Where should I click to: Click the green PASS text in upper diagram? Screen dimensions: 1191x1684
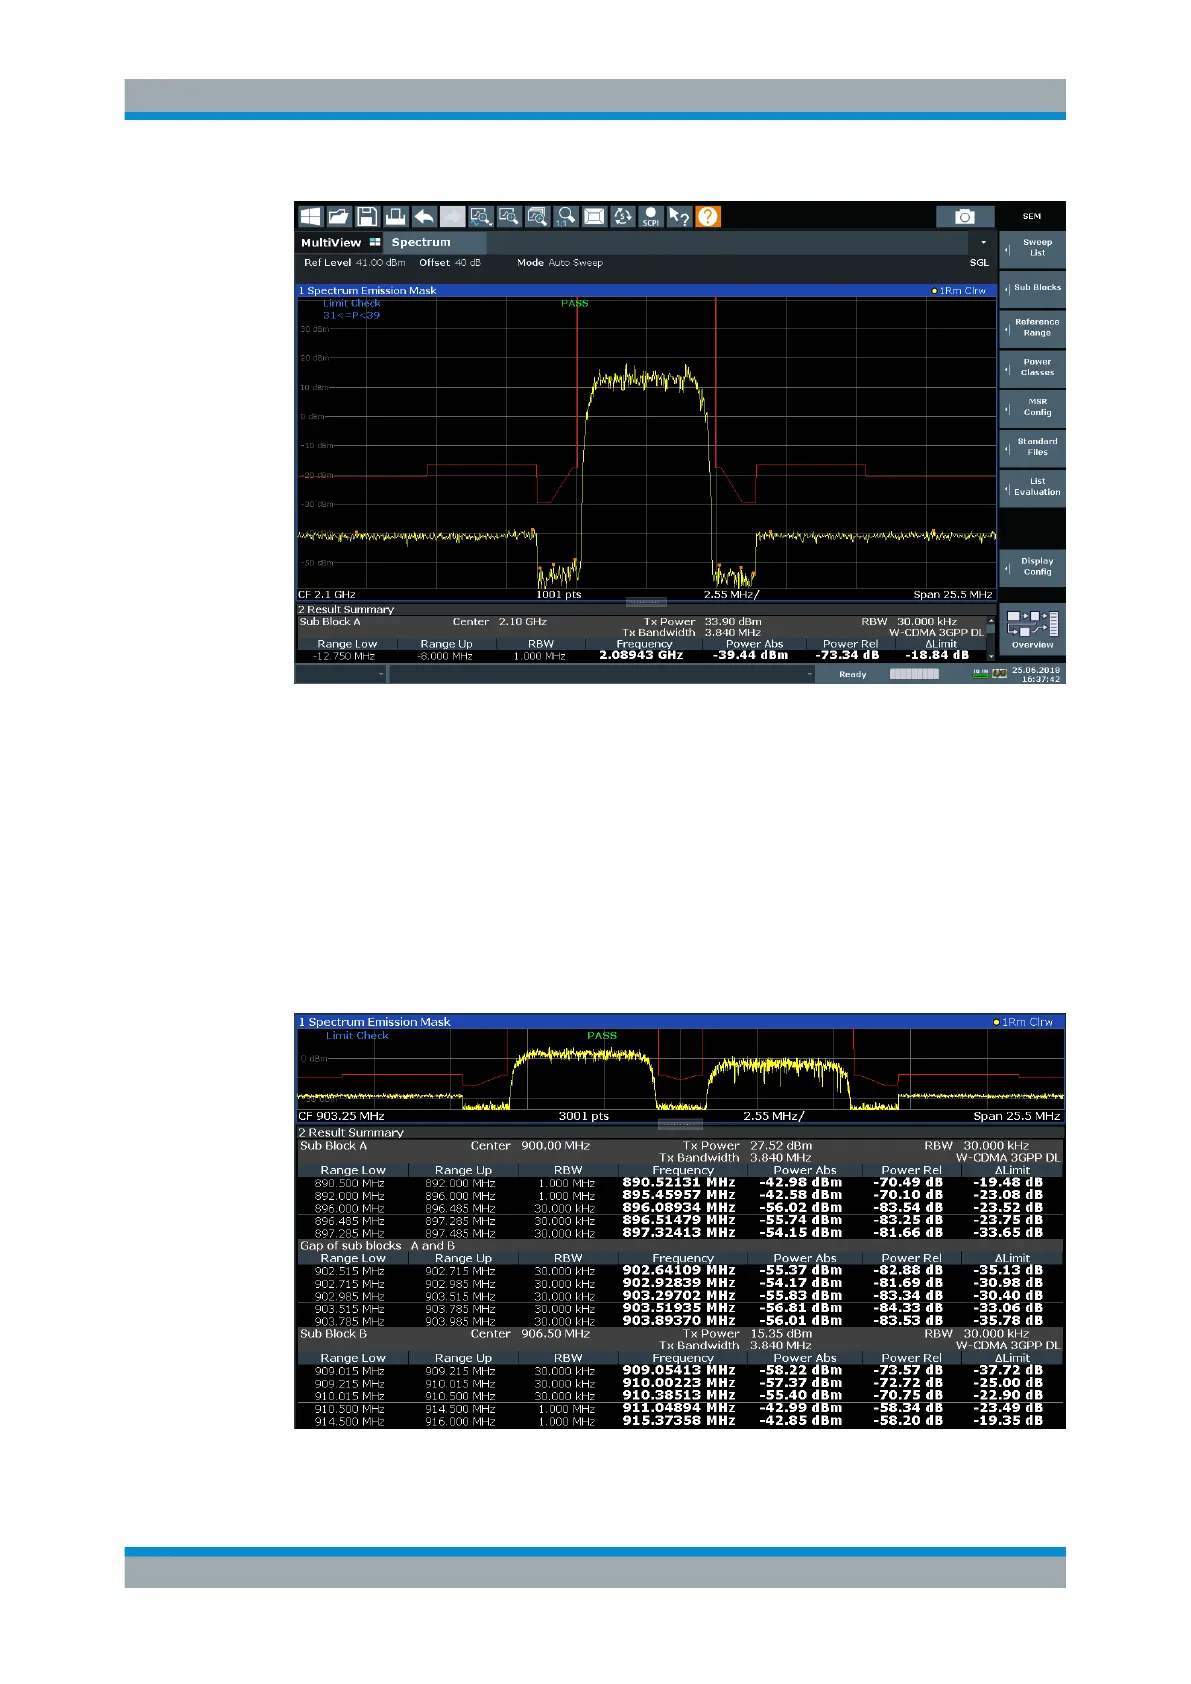[x=575, y=303]
